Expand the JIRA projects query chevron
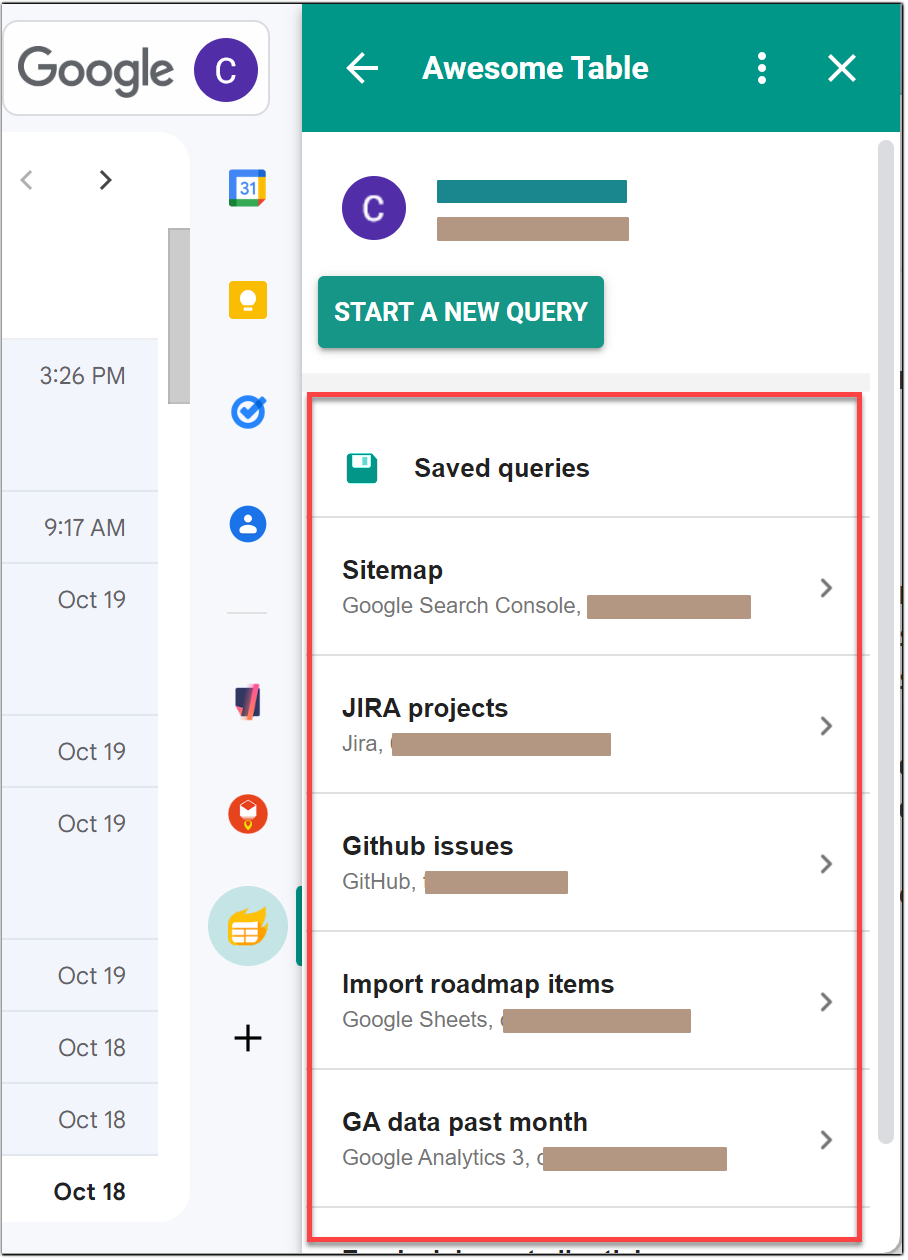The height and width of the screenshot is (1260, 908). click(826, 726)
